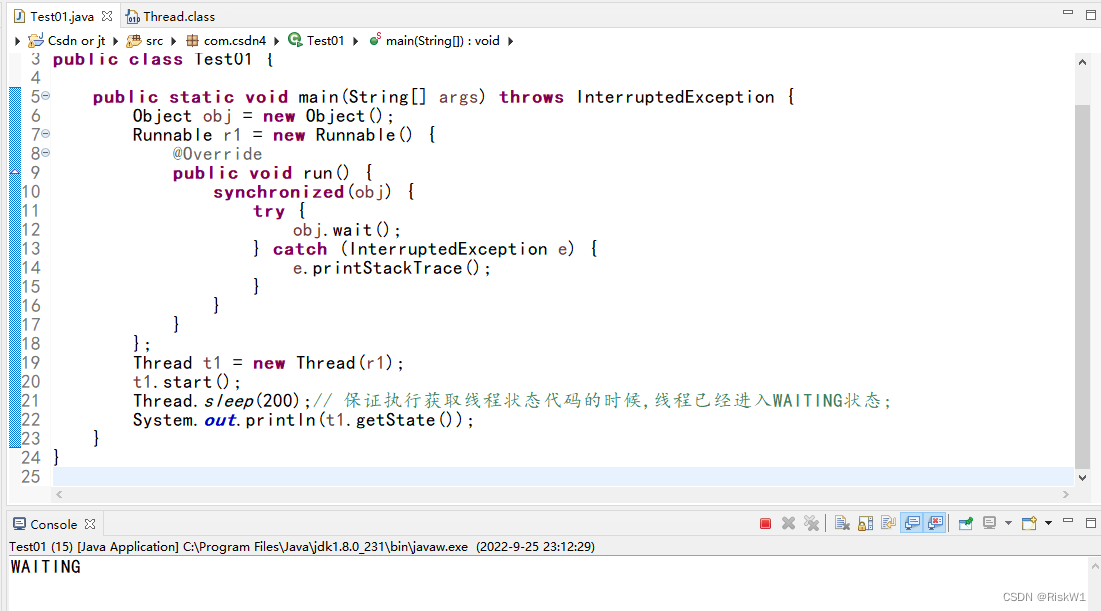Minimize the editor area
Image resolution: width=1101 pixels, height=611 pixels.
1068,12
